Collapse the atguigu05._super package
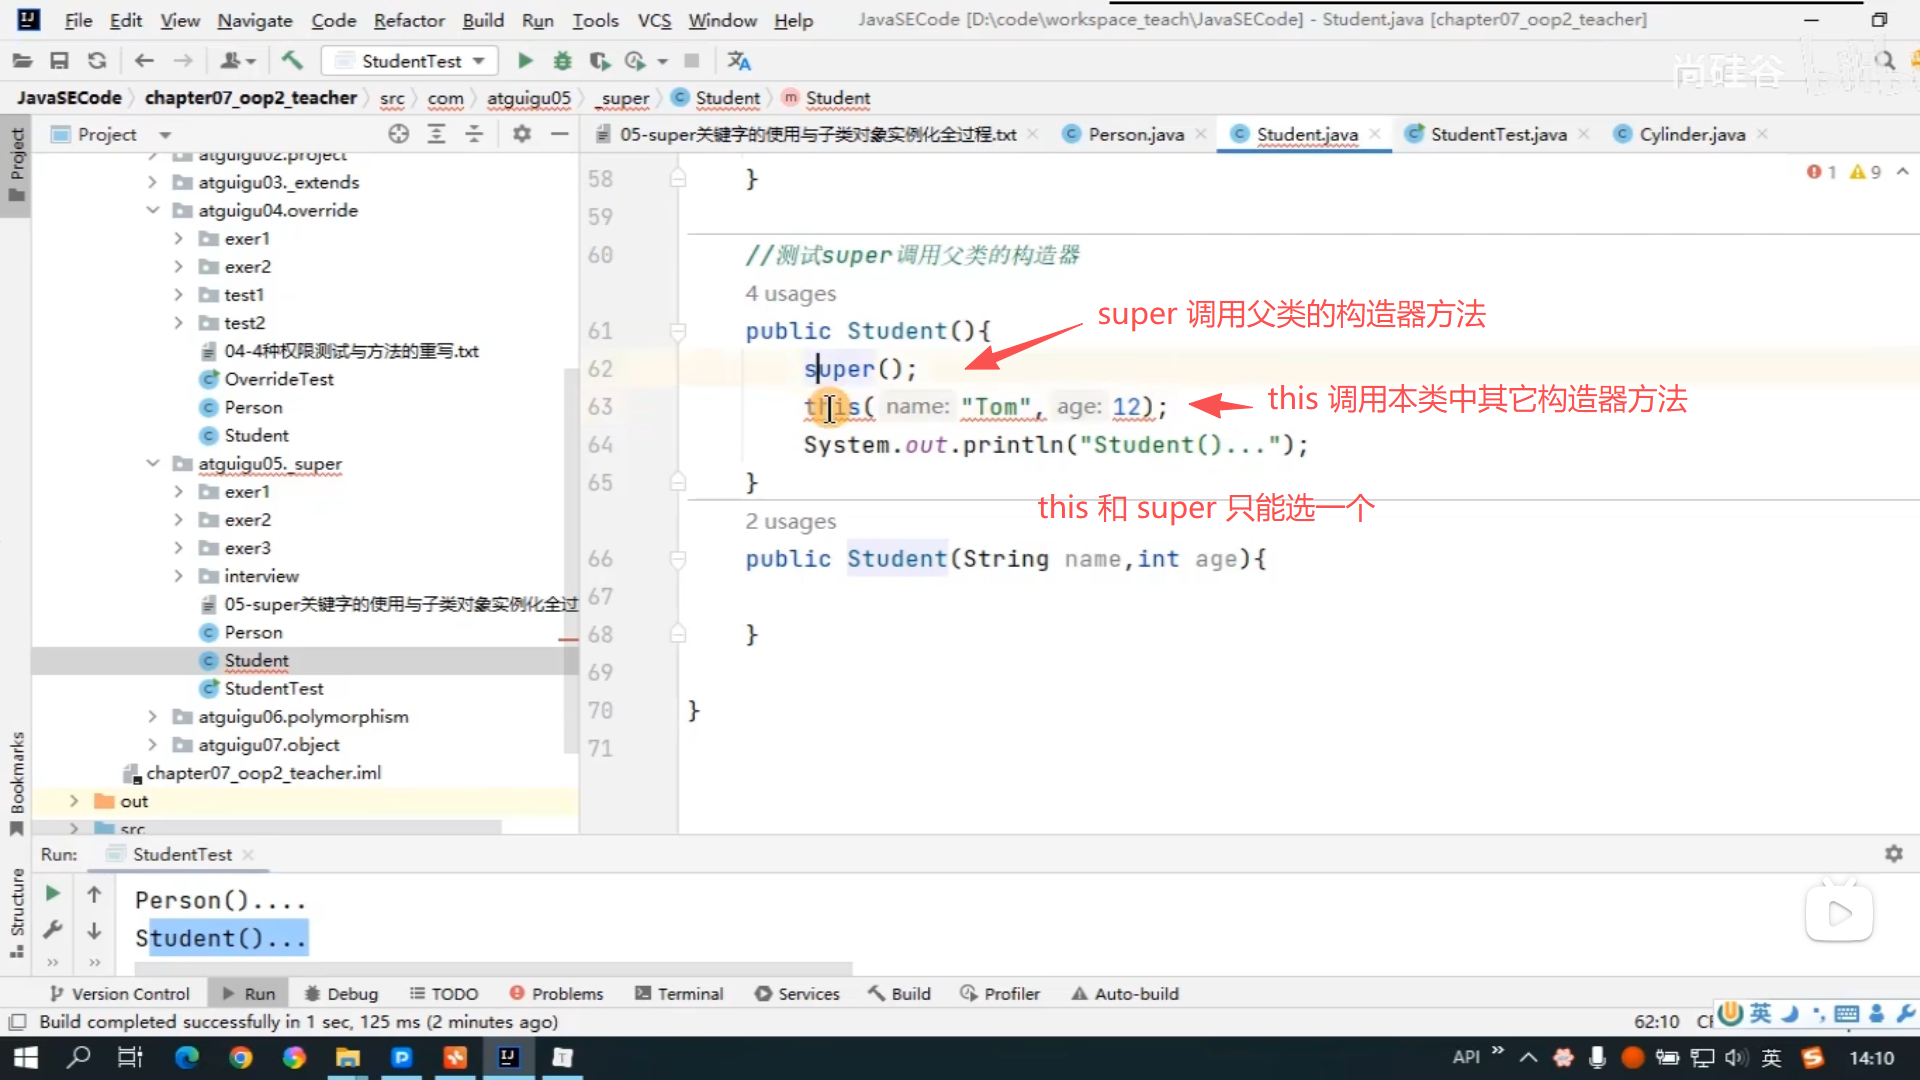This screenshot has width=1920, height=1080. click(153, 463)
